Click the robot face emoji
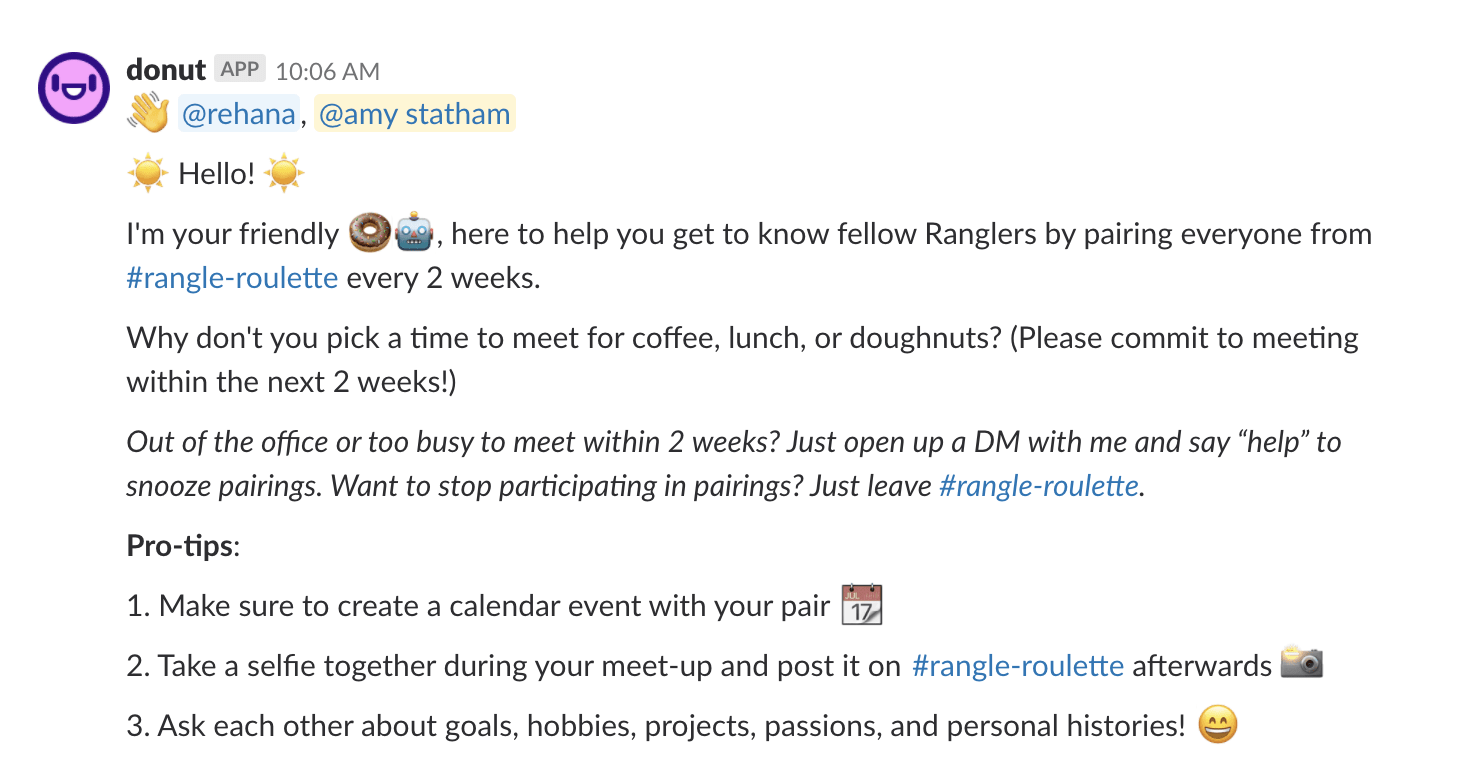1460x770 pixels. coord(414,234)
